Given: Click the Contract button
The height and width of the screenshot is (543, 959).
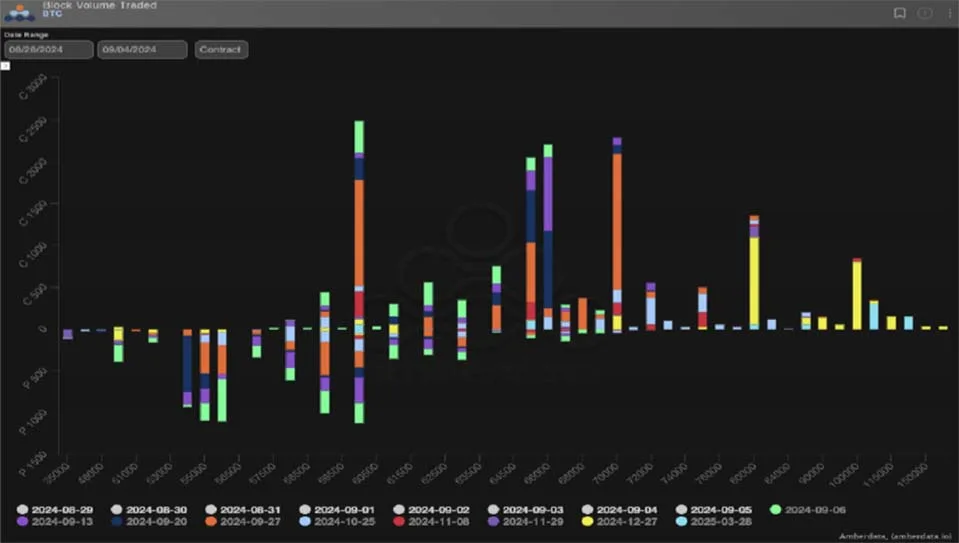Looking at the screenshot, I should point(221,50).
